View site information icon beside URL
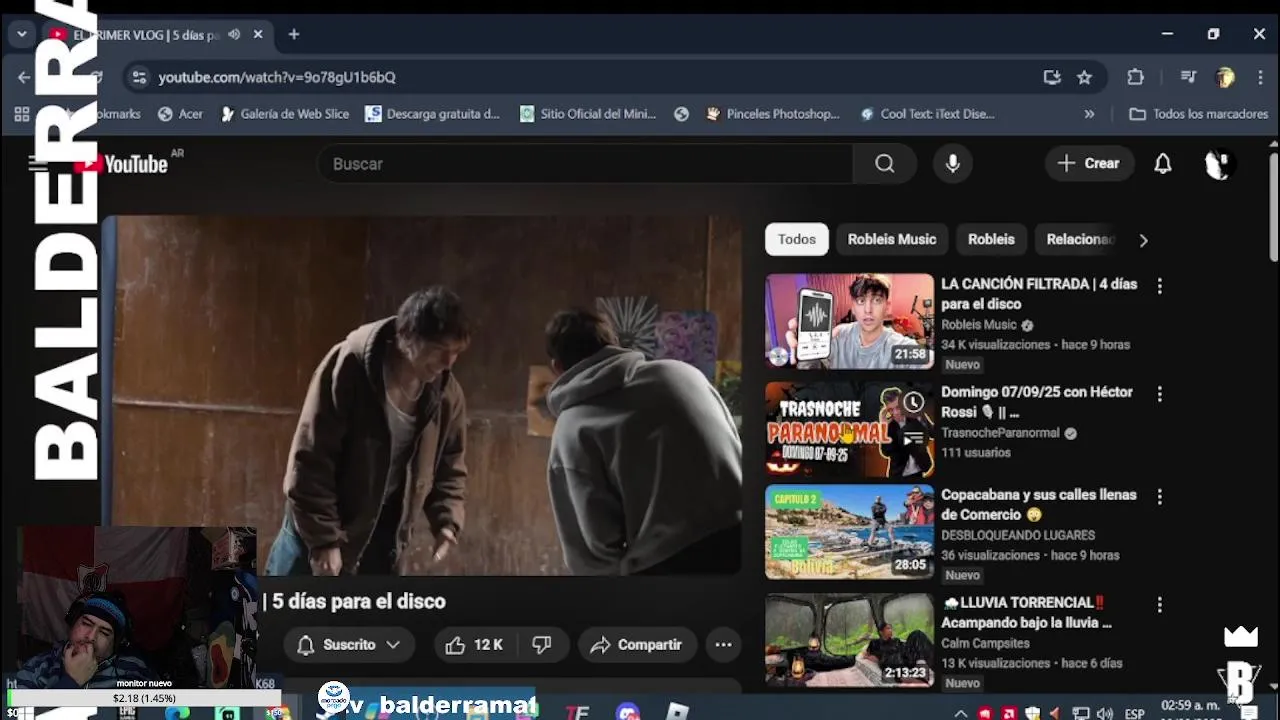The width and height of the screenshot is (1280, 720). 139,77
